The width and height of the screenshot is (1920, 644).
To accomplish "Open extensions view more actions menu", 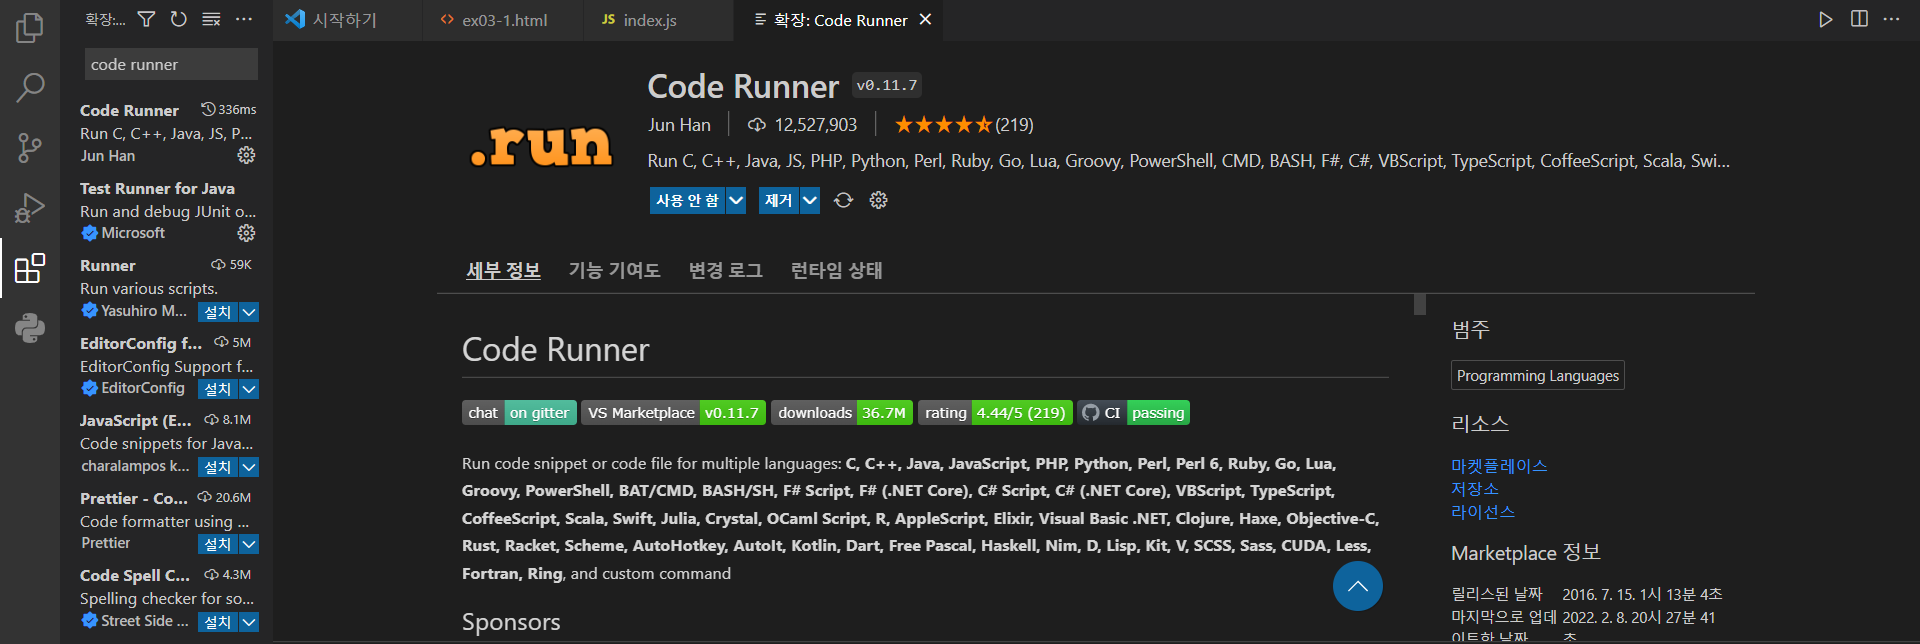I will coord(244,19).
